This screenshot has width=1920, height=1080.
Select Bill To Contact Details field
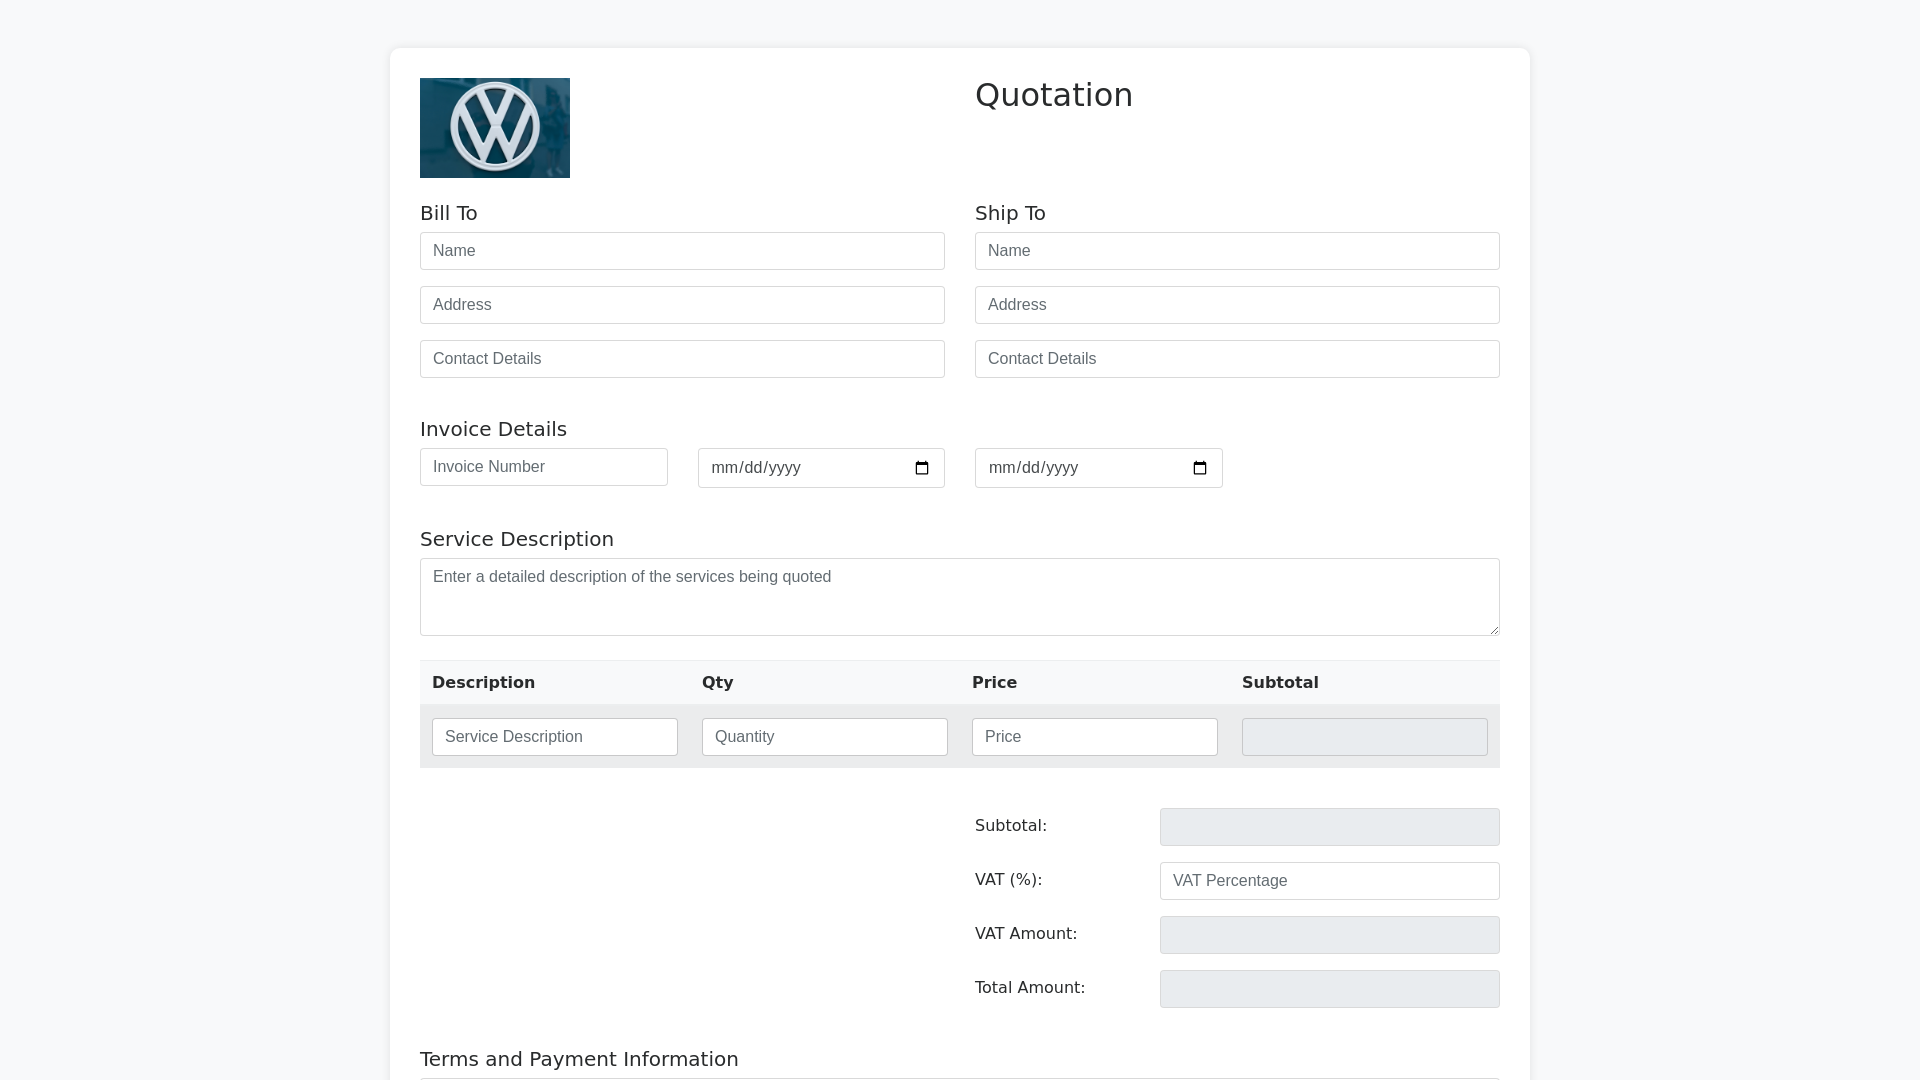(x=682, y=359)
